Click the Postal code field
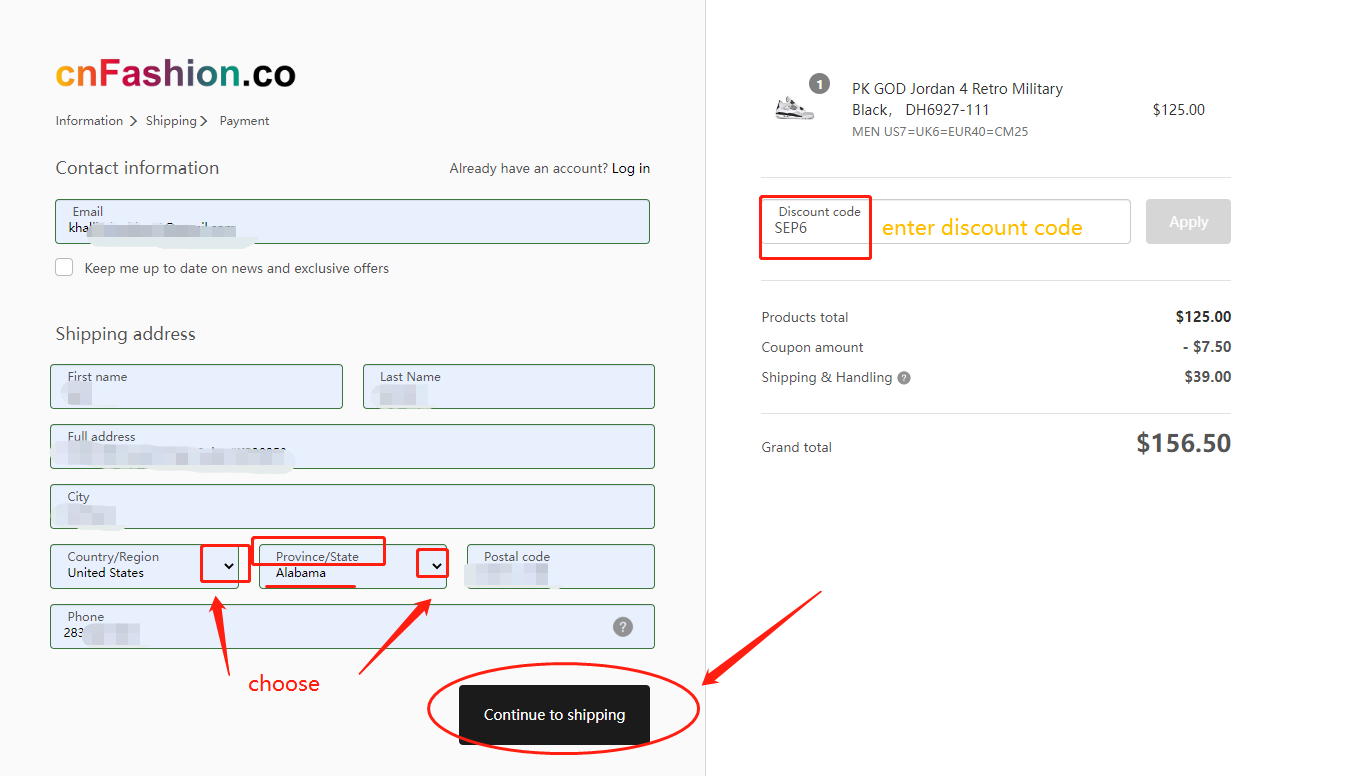This screenshot has height=776, width=1361. pyautogui.click(x=560, y=566)
